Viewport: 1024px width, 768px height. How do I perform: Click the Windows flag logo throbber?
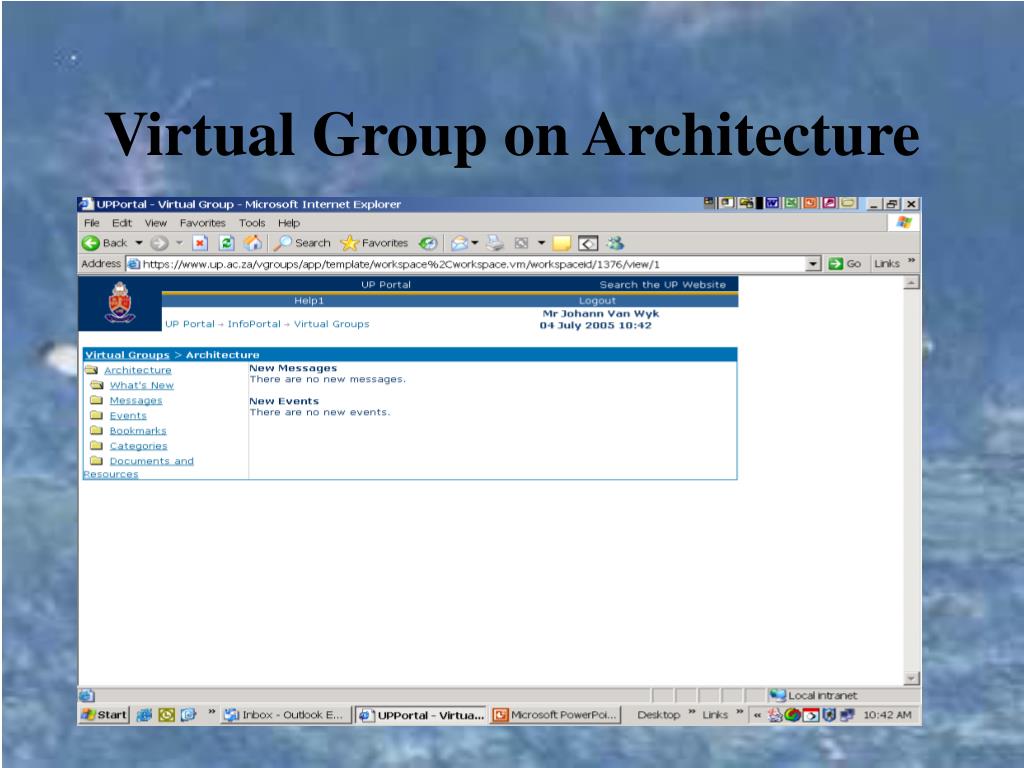[904, 223]
